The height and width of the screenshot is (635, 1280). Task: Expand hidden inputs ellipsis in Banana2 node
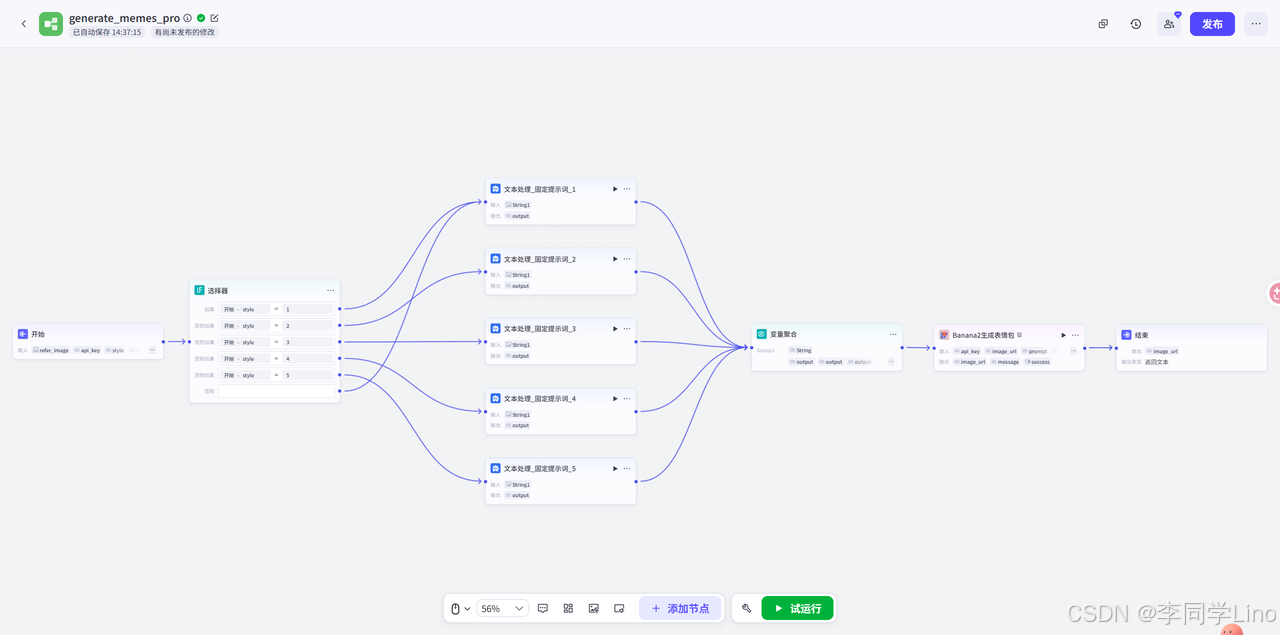(x=1073, y=351)
